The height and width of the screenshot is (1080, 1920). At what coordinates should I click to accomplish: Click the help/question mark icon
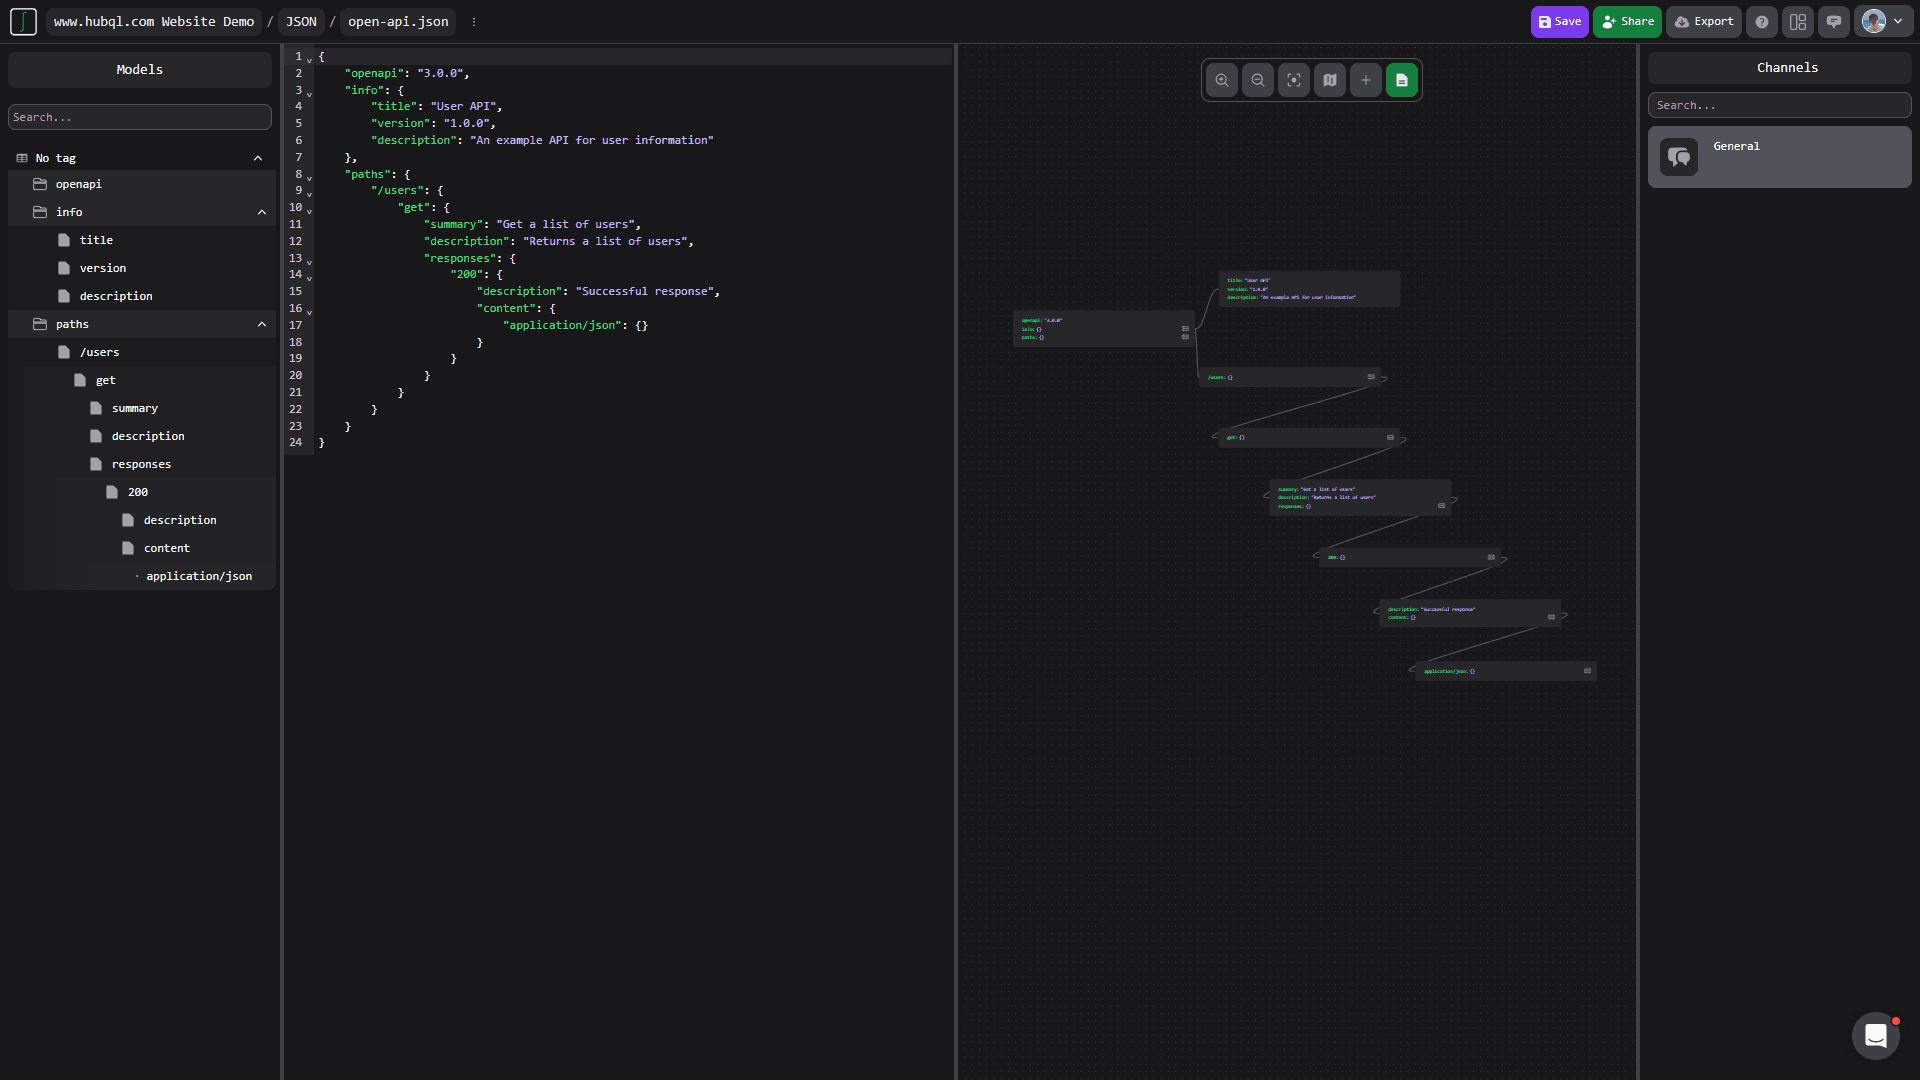pos(1762,21)
